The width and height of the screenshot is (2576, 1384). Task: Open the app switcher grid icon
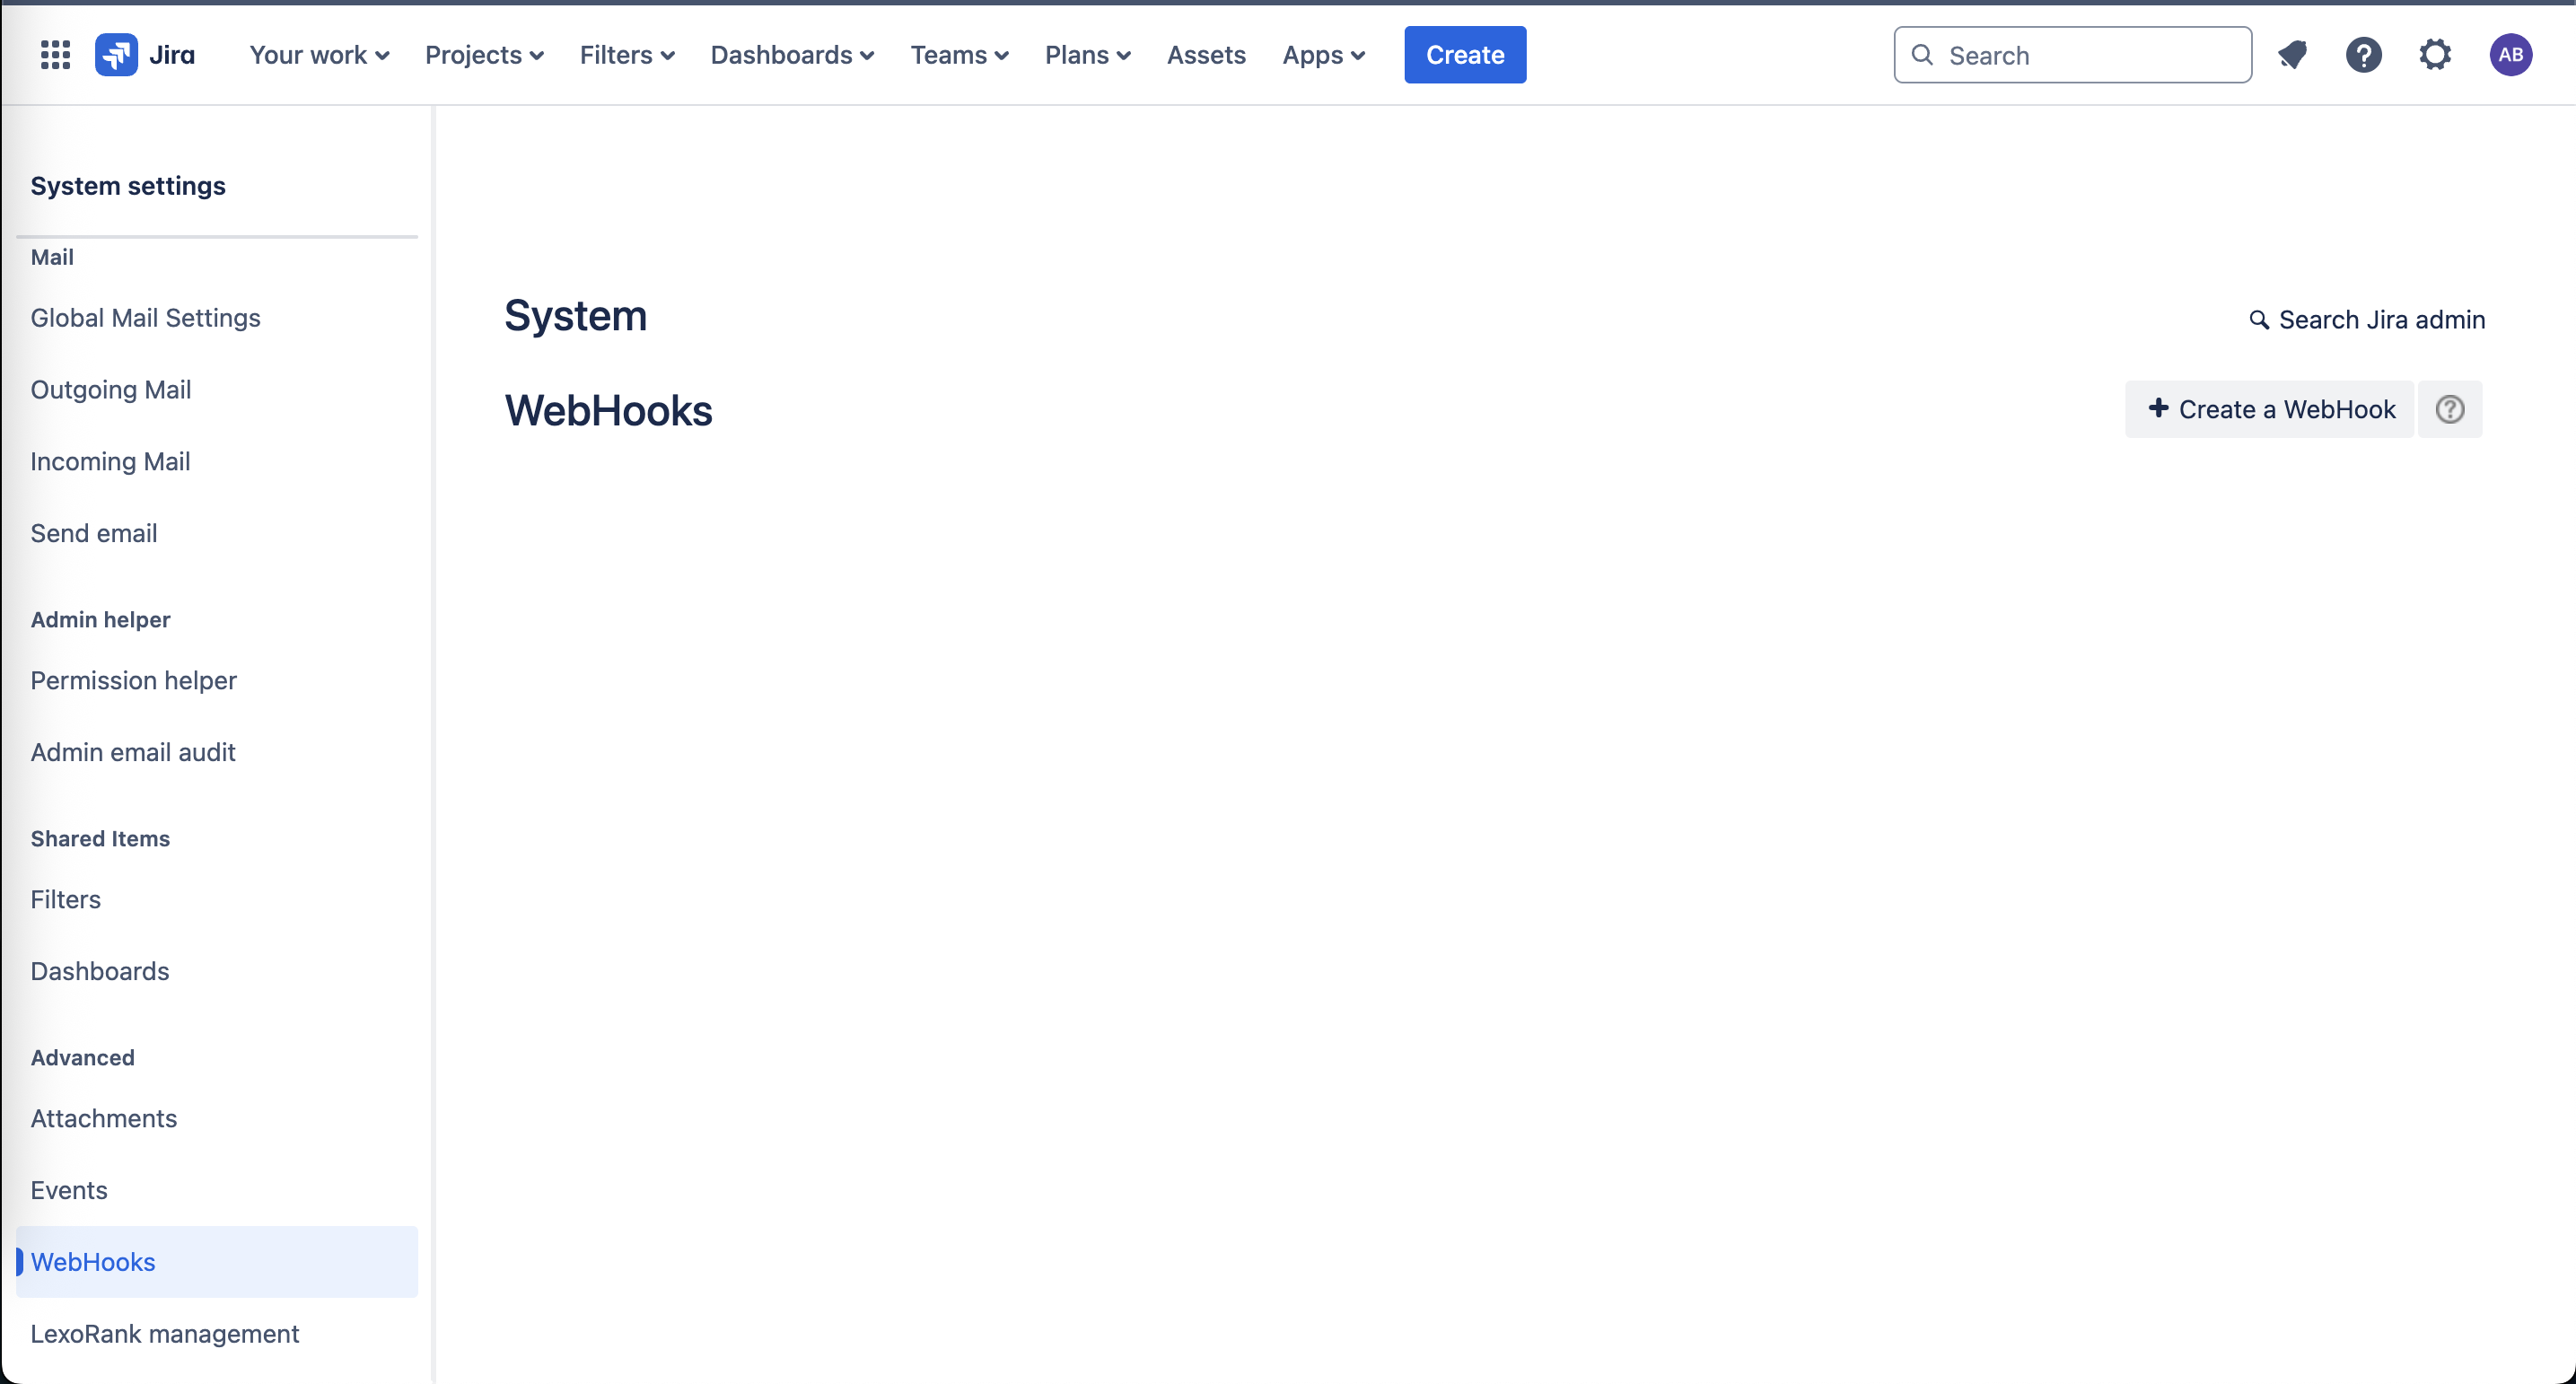(55, 55)
